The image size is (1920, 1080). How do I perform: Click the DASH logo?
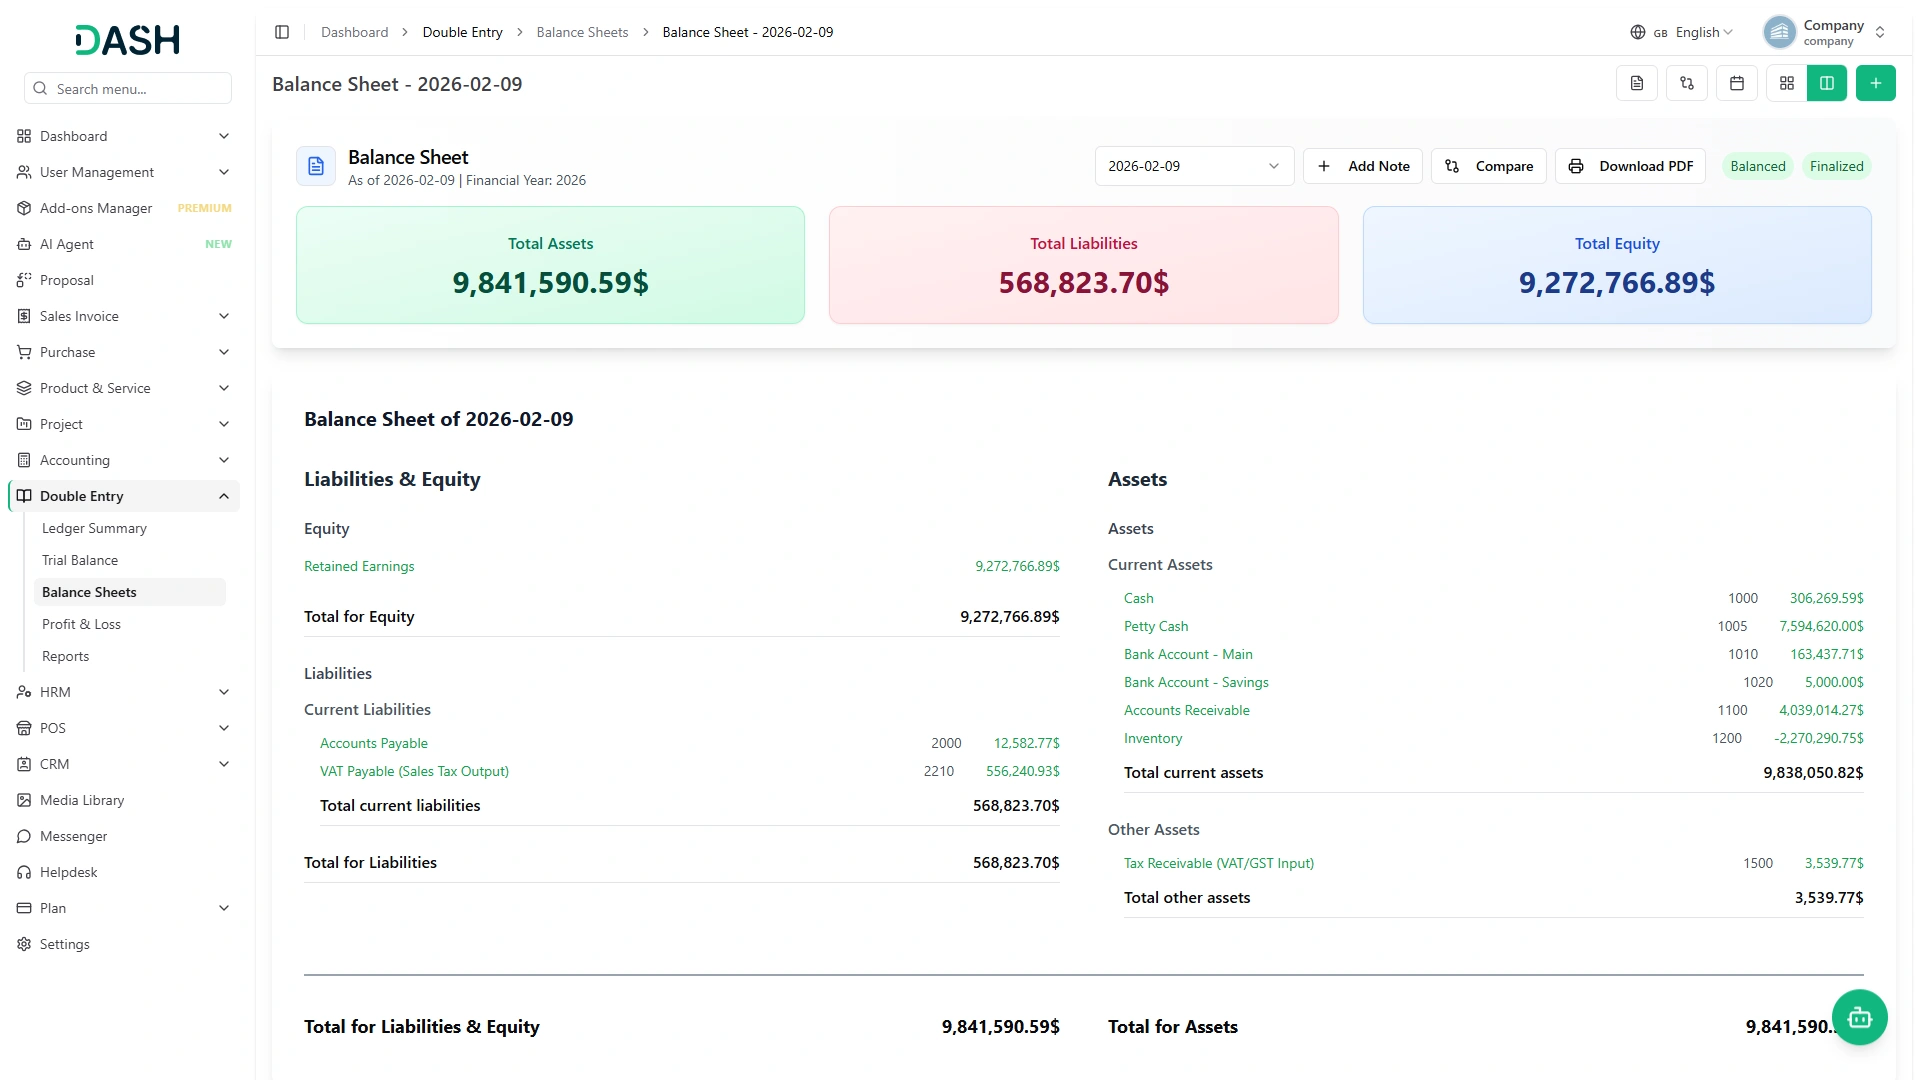coord(127,40)
